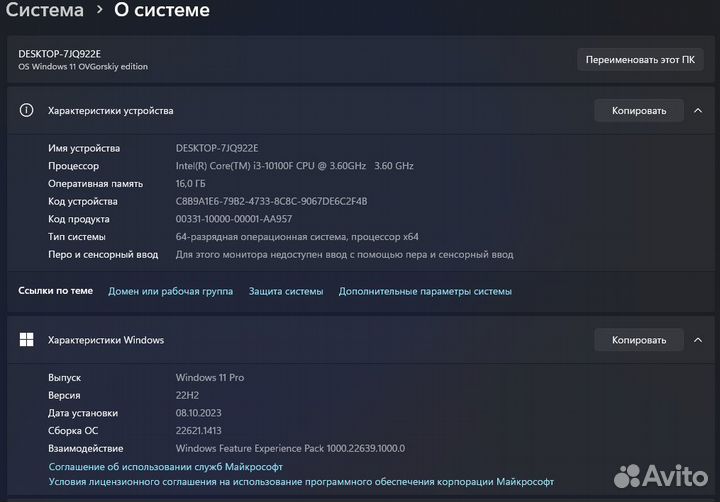Open the Домен или рабочая группа link
The height and width of the screenshot is (502, 720).
(x=170, y=291)
